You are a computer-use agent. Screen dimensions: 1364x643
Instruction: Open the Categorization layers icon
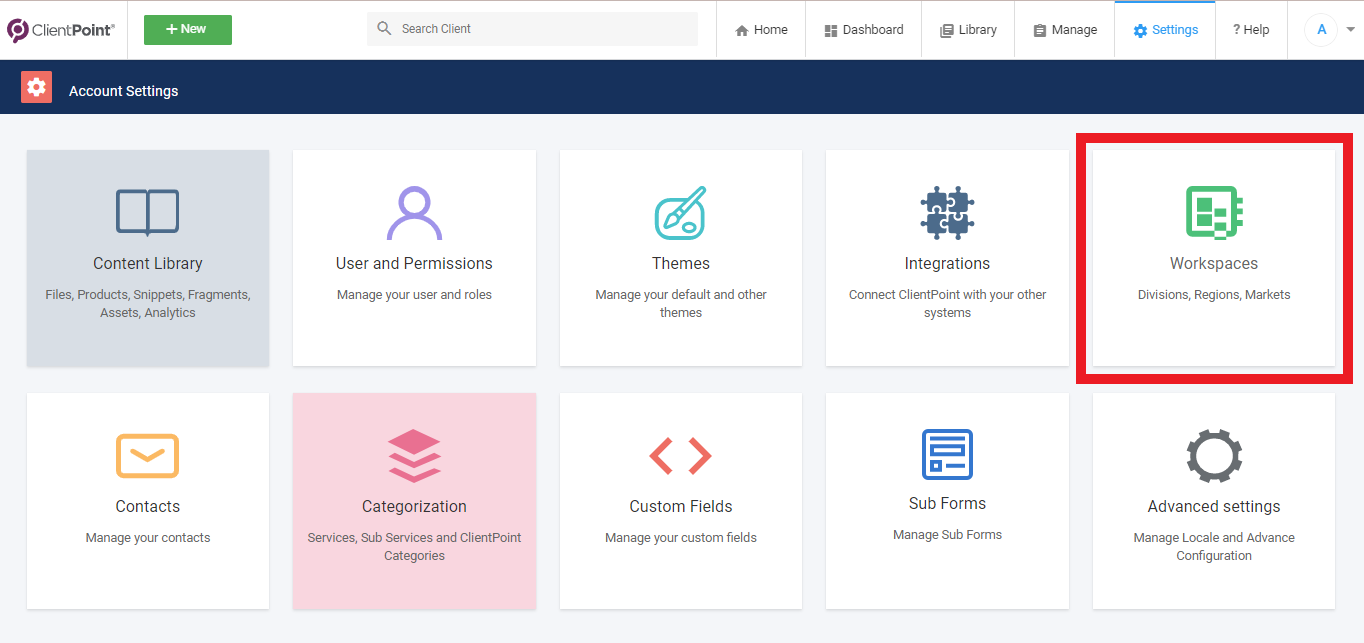click(x=414, y=456)
